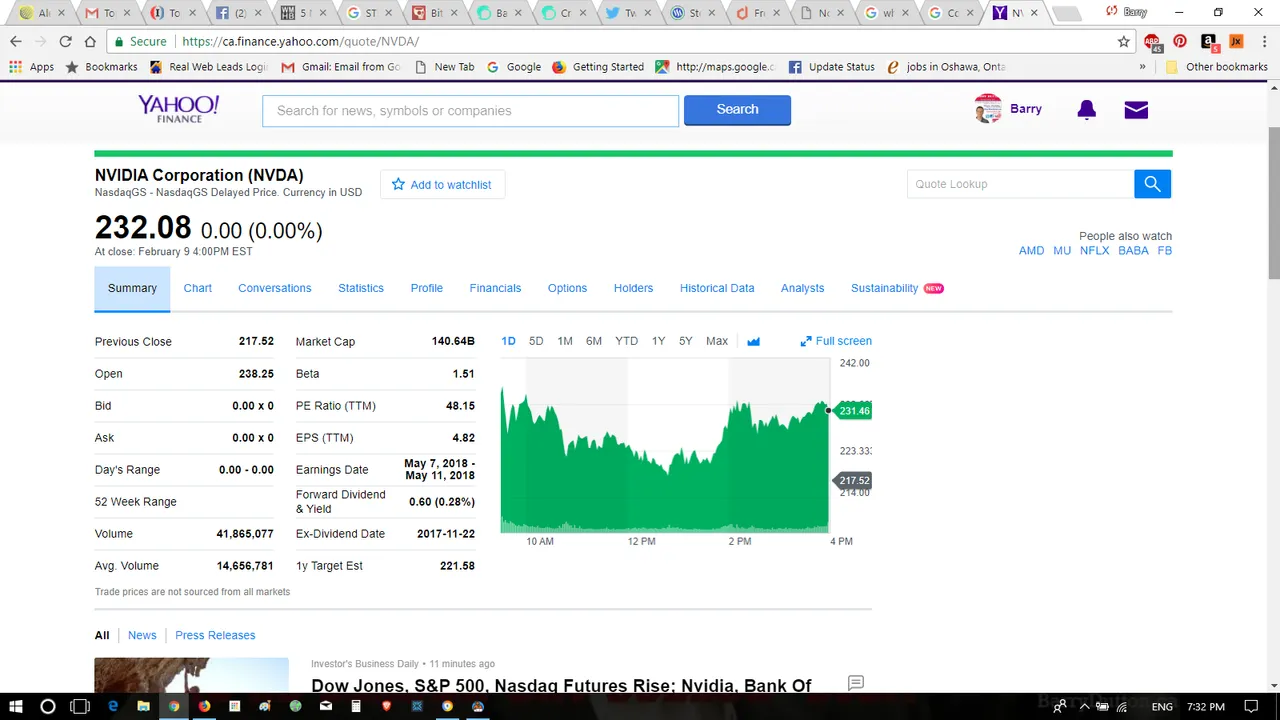Select the 1D chart range
The height and width of the screenshot is (720, 1280).
pyautogui.click(x=508, y=341)
